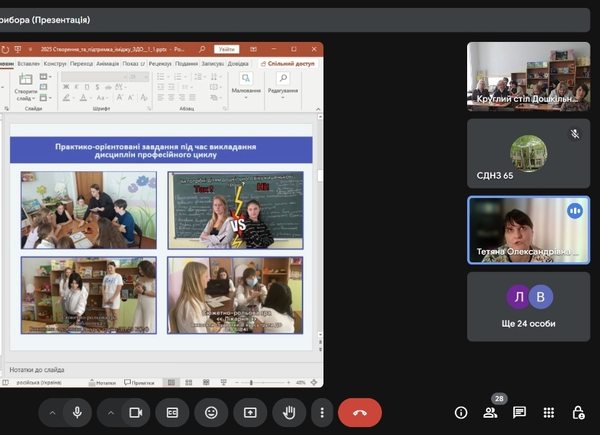The image size is (600, 435).
Task: Expand audio settings arrow beside microphone
Action: point(52,412)
